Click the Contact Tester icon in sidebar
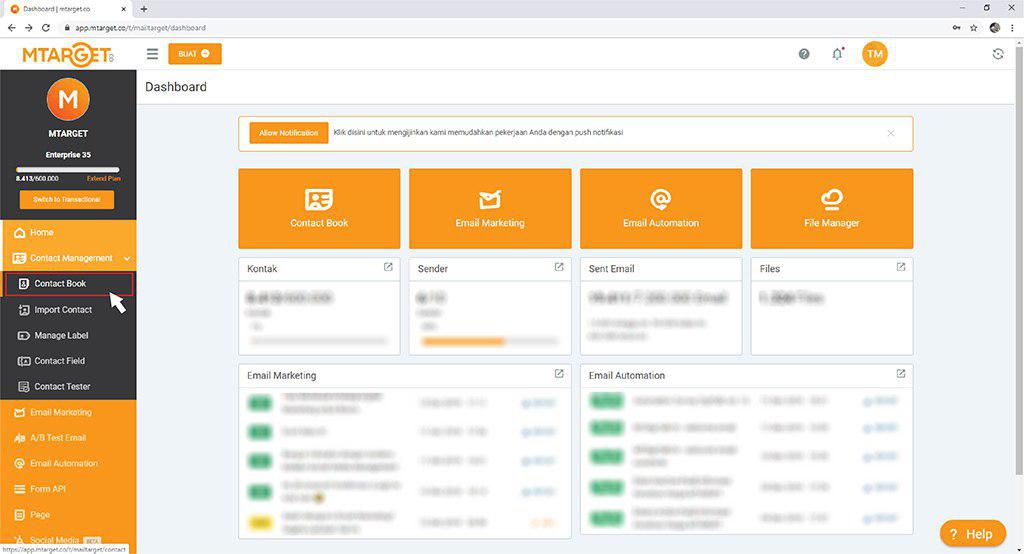 tap(24, 387)
